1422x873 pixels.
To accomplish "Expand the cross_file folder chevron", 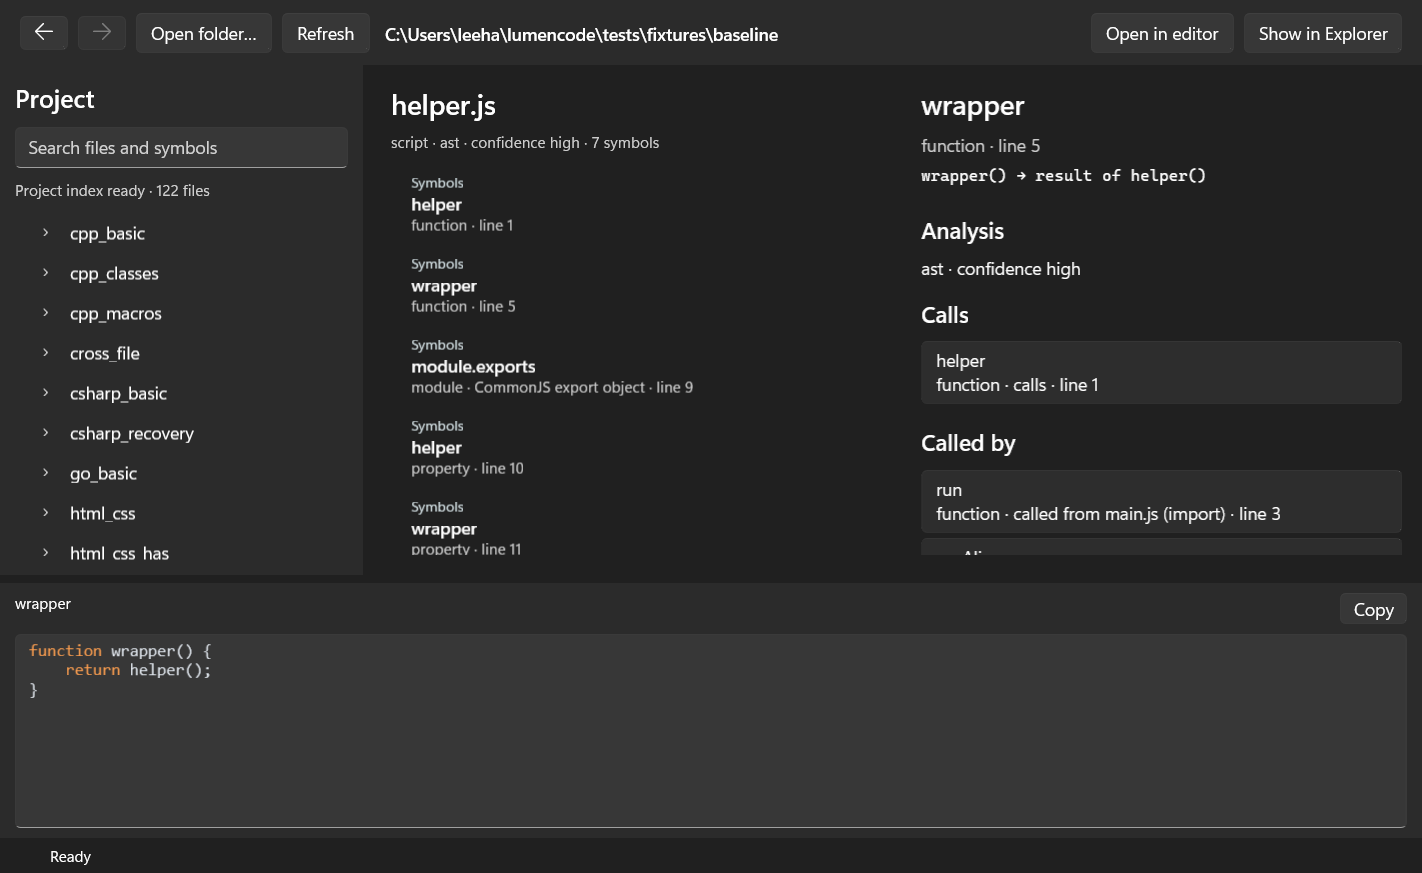I will pyautogui.click(x=45, y=353).
